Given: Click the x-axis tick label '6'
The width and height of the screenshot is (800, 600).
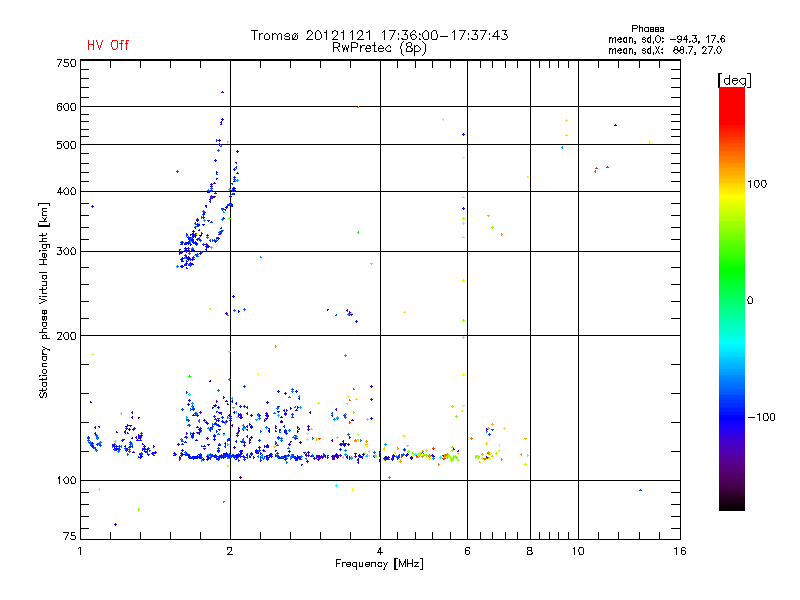Looking at the screenshot, I should (467, 551).
